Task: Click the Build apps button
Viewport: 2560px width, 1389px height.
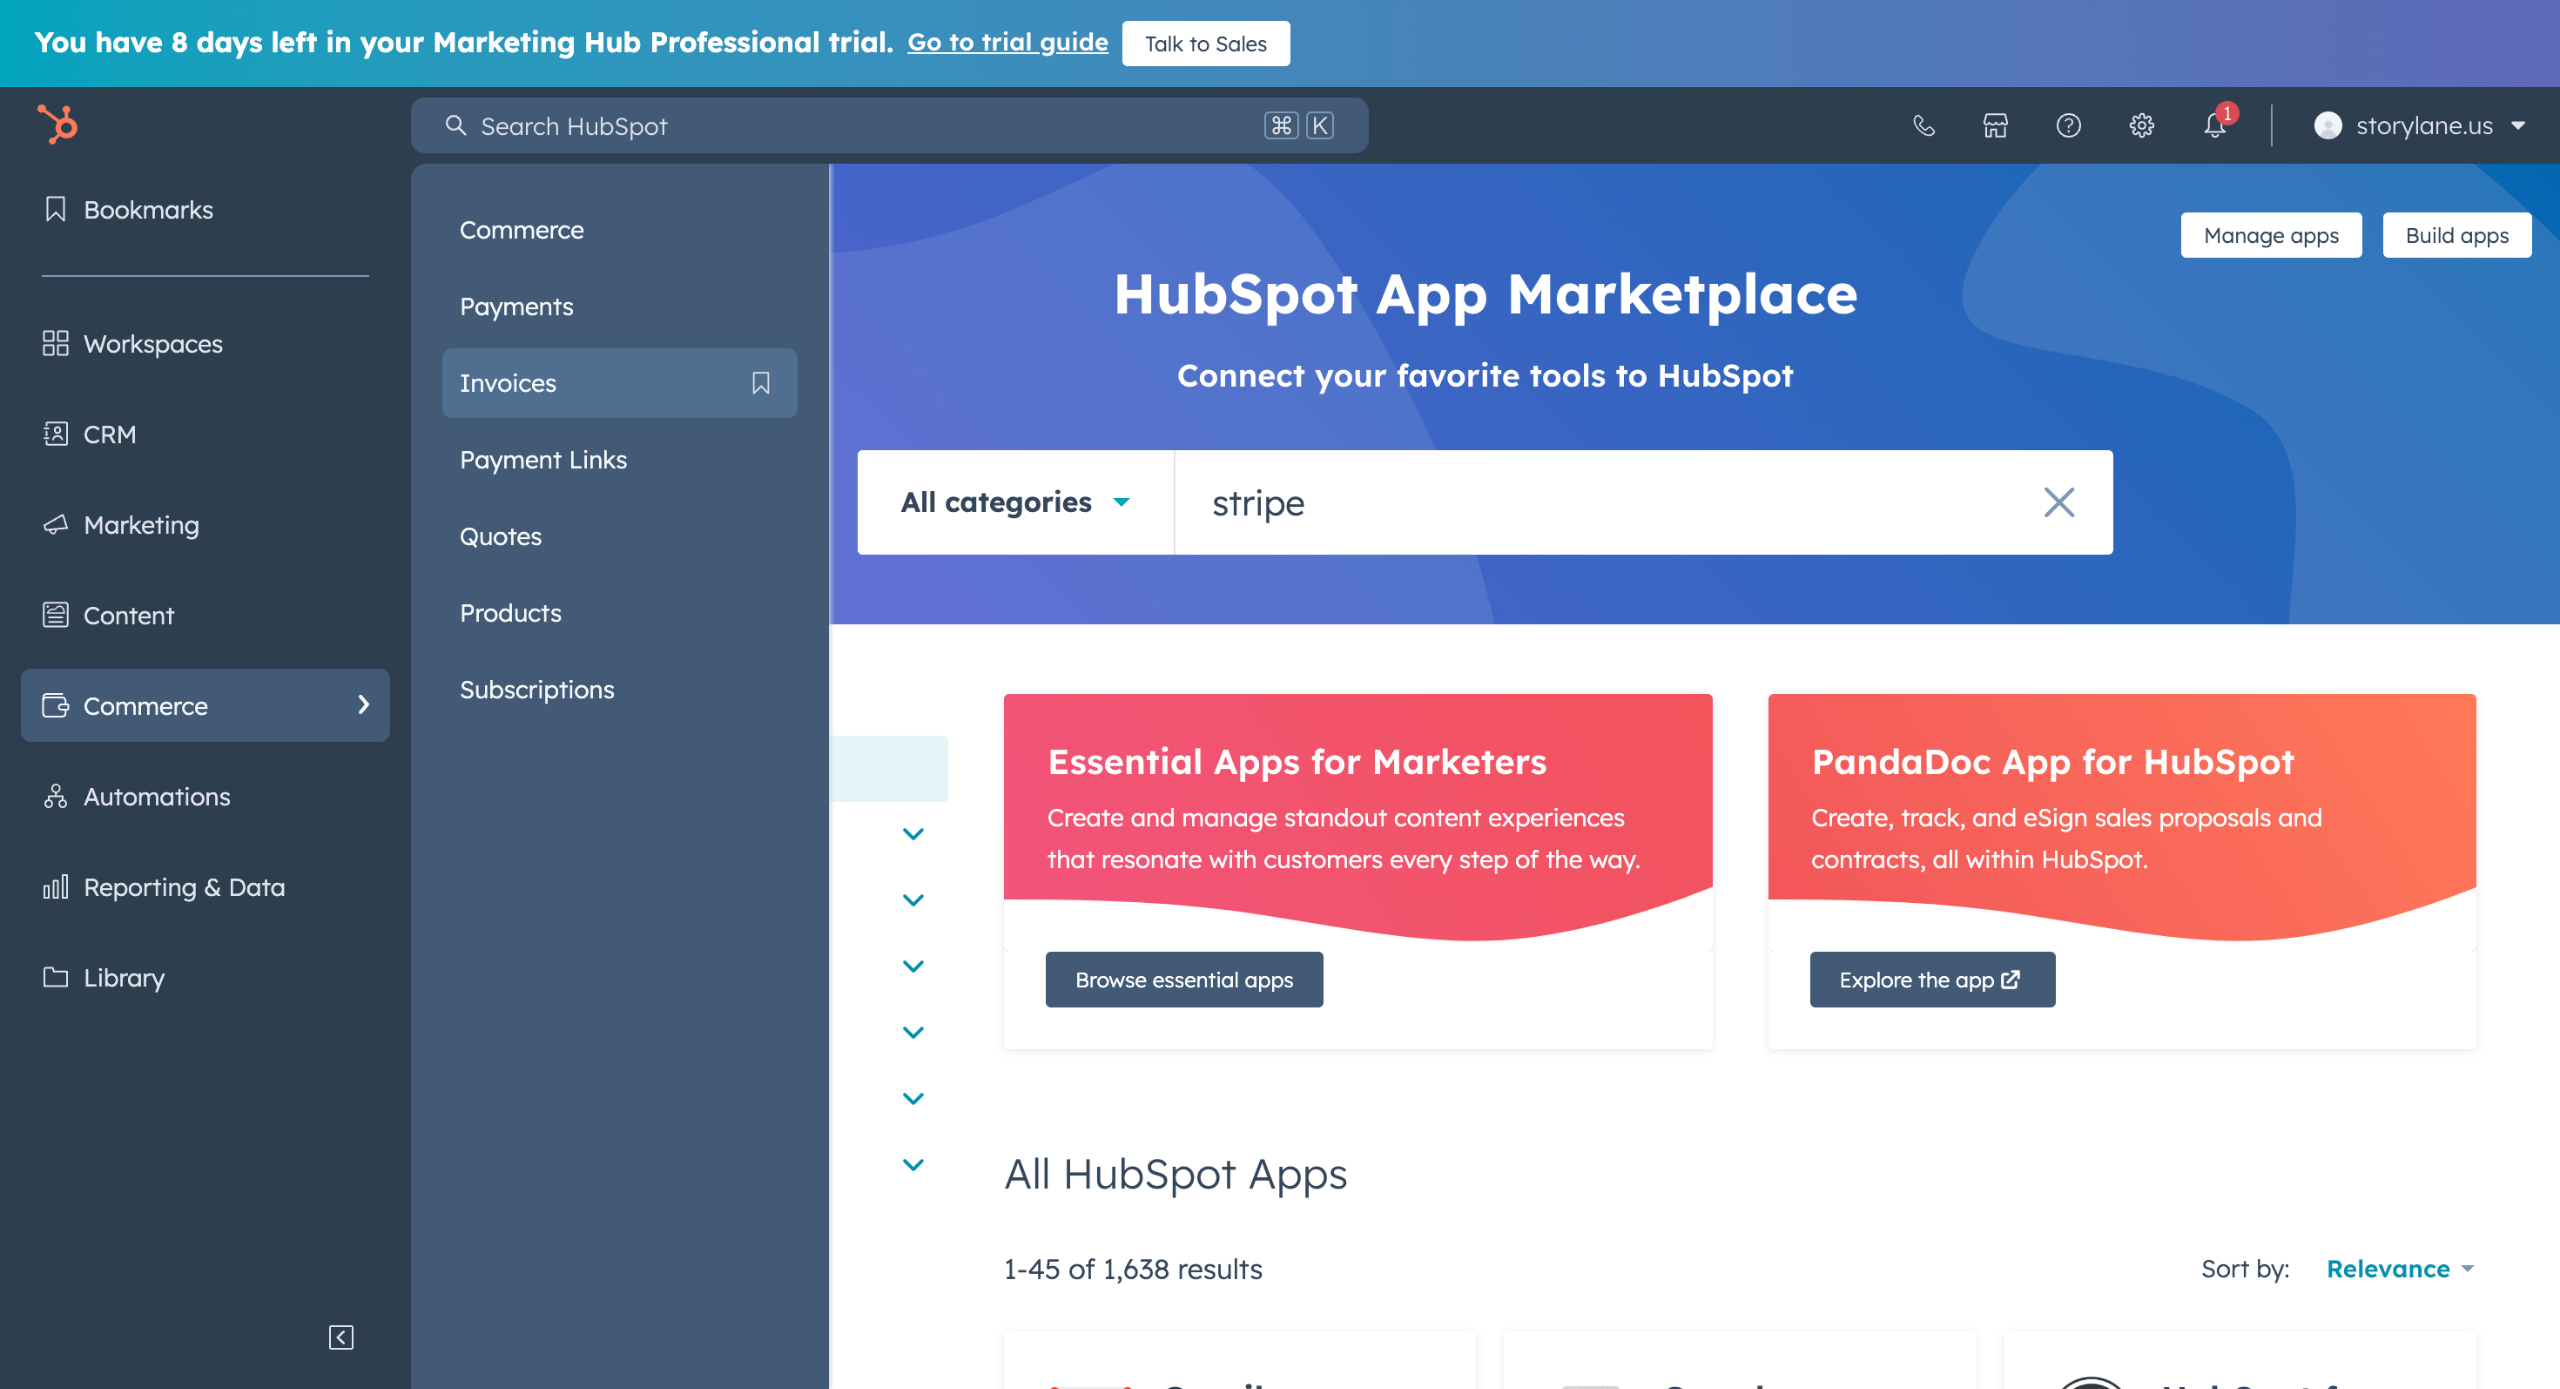Action: (2456, 235)
